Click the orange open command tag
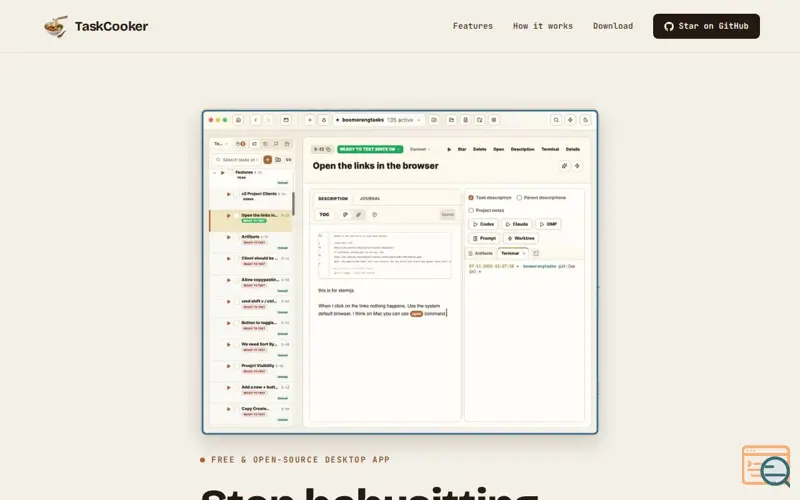Screen dimensions: 800x500 click(x=416, y=314)
